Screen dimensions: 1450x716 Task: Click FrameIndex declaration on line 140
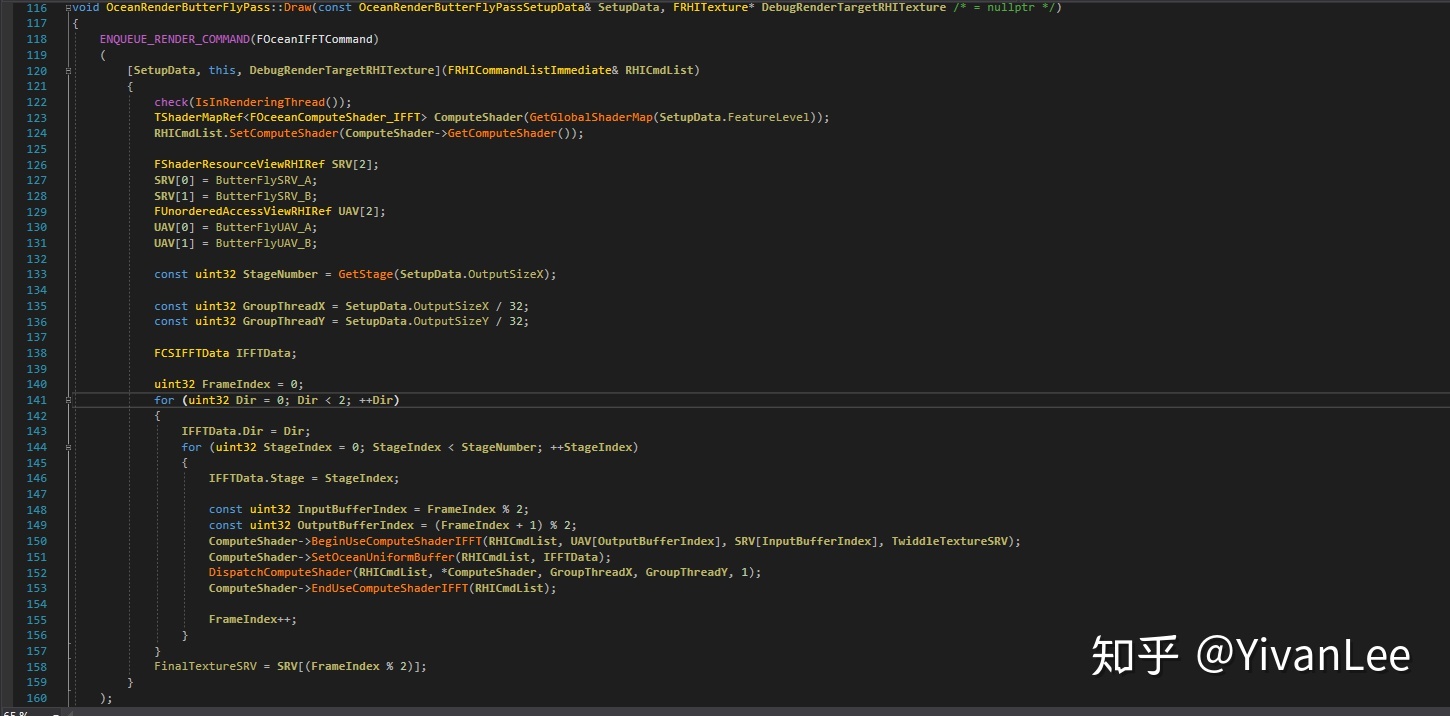(x=236, y=384)
